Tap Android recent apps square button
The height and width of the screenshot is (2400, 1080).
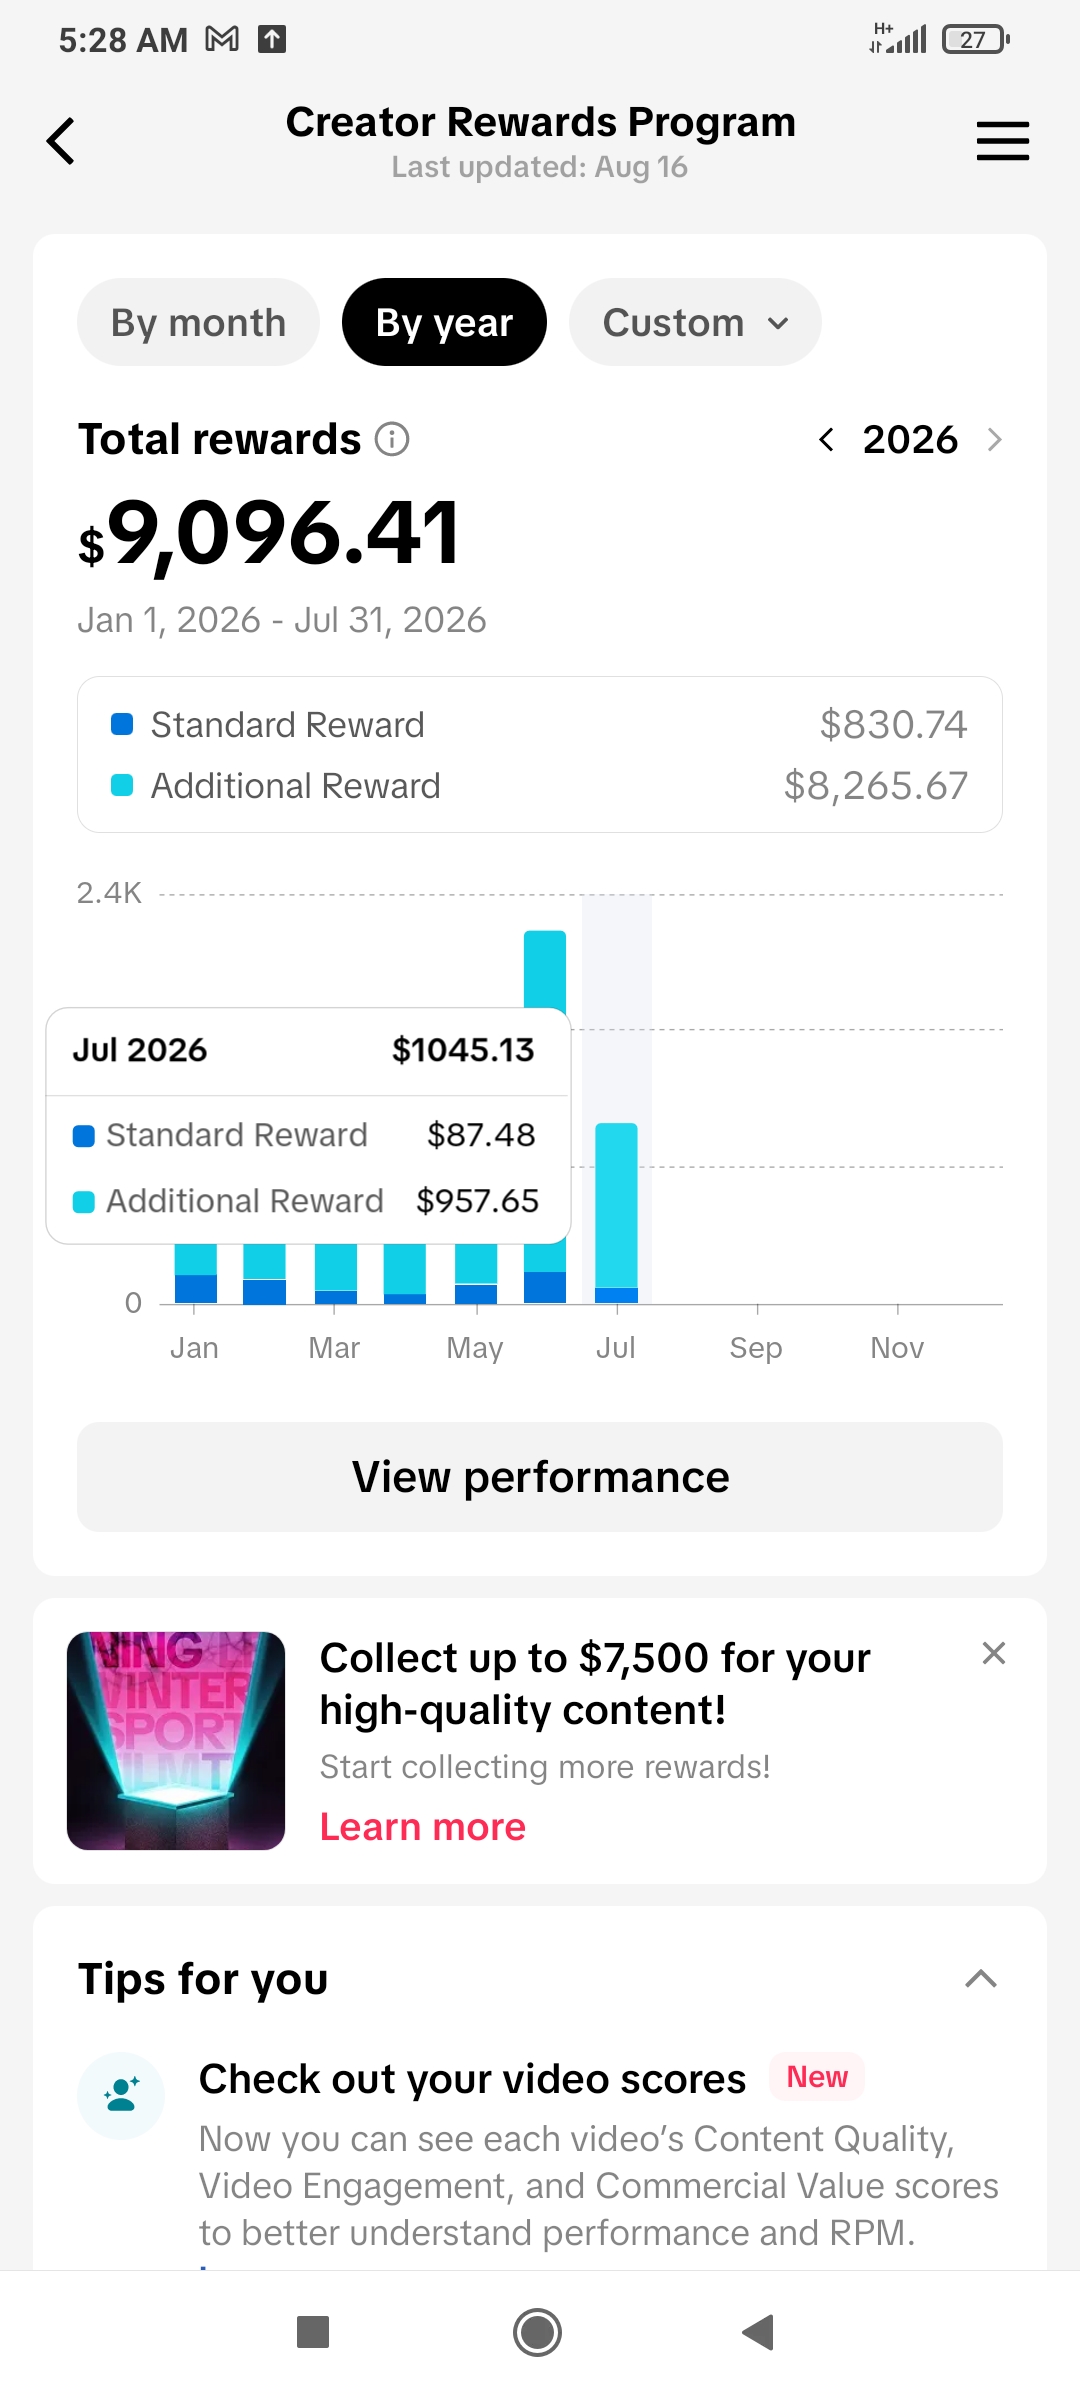[x=313, y=2332]
